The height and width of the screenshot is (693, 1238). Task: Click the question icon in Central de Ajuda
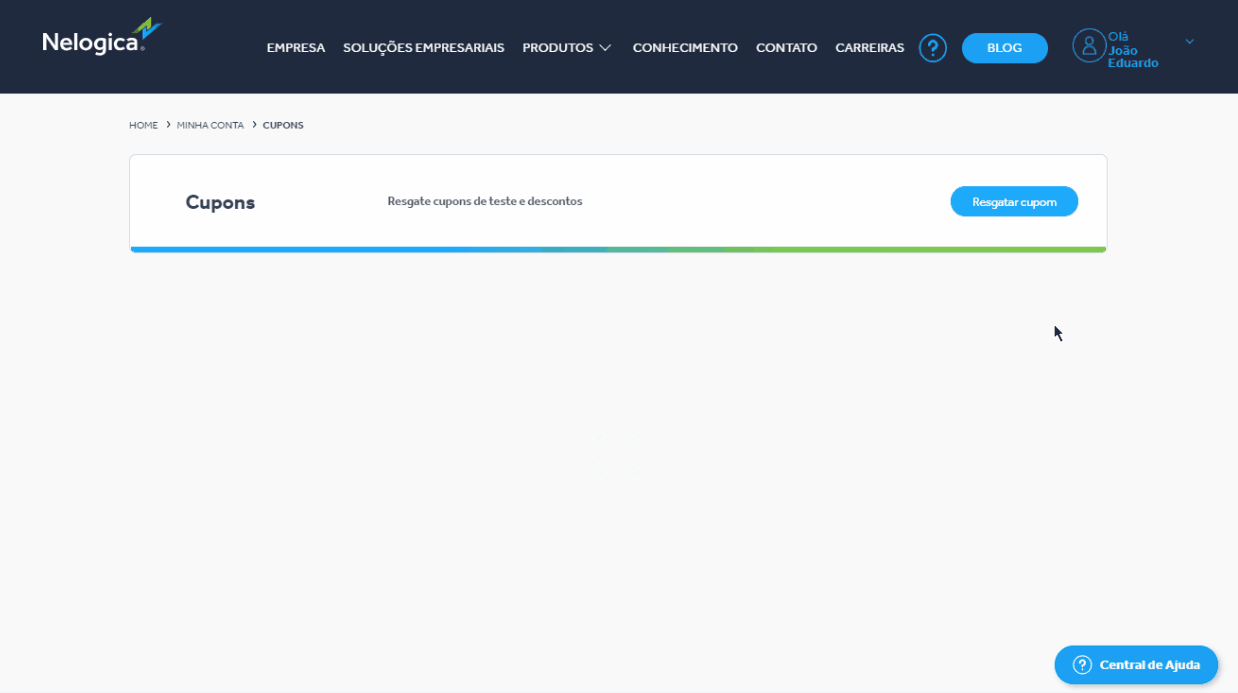[x=1082, y=665]
